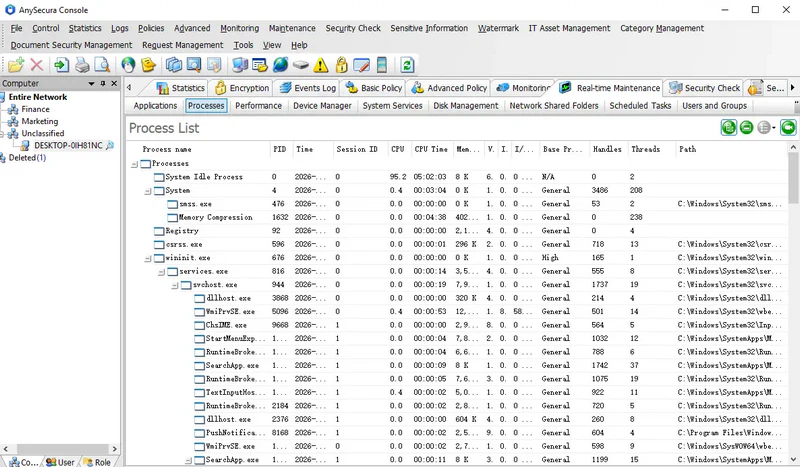Screen dimensions: 800x467
Task: Click the multiple stacked windows icon
Action: 174,65
